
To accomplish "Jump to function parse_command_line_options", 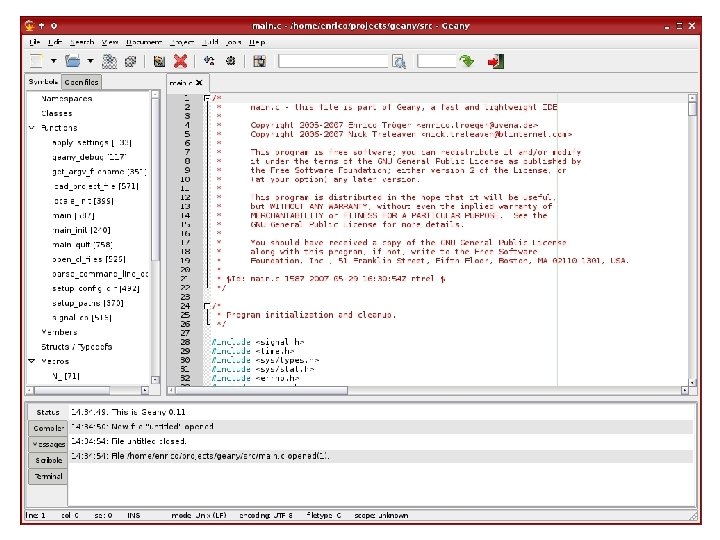I will point(100,274).
